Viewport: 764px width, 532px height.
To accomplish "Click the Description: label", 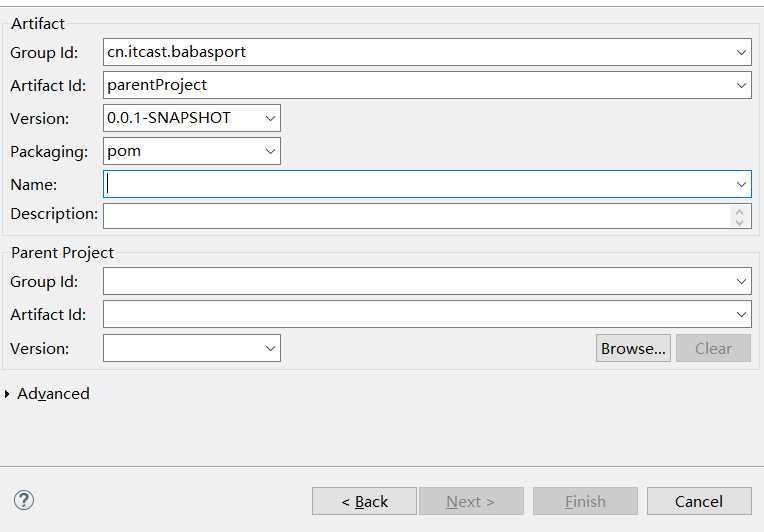I will [54, 214].
